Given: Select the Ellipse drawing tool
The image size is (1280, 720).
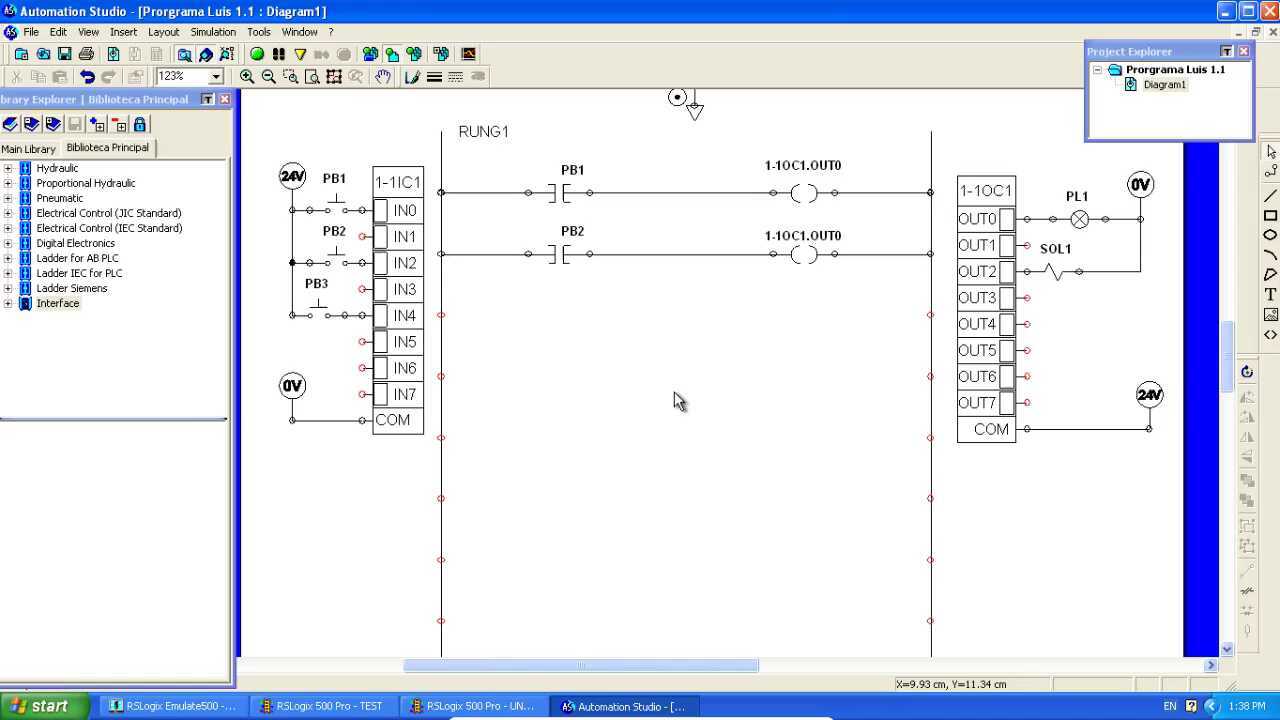Looking at the screenshot, I should point(1270,235).
